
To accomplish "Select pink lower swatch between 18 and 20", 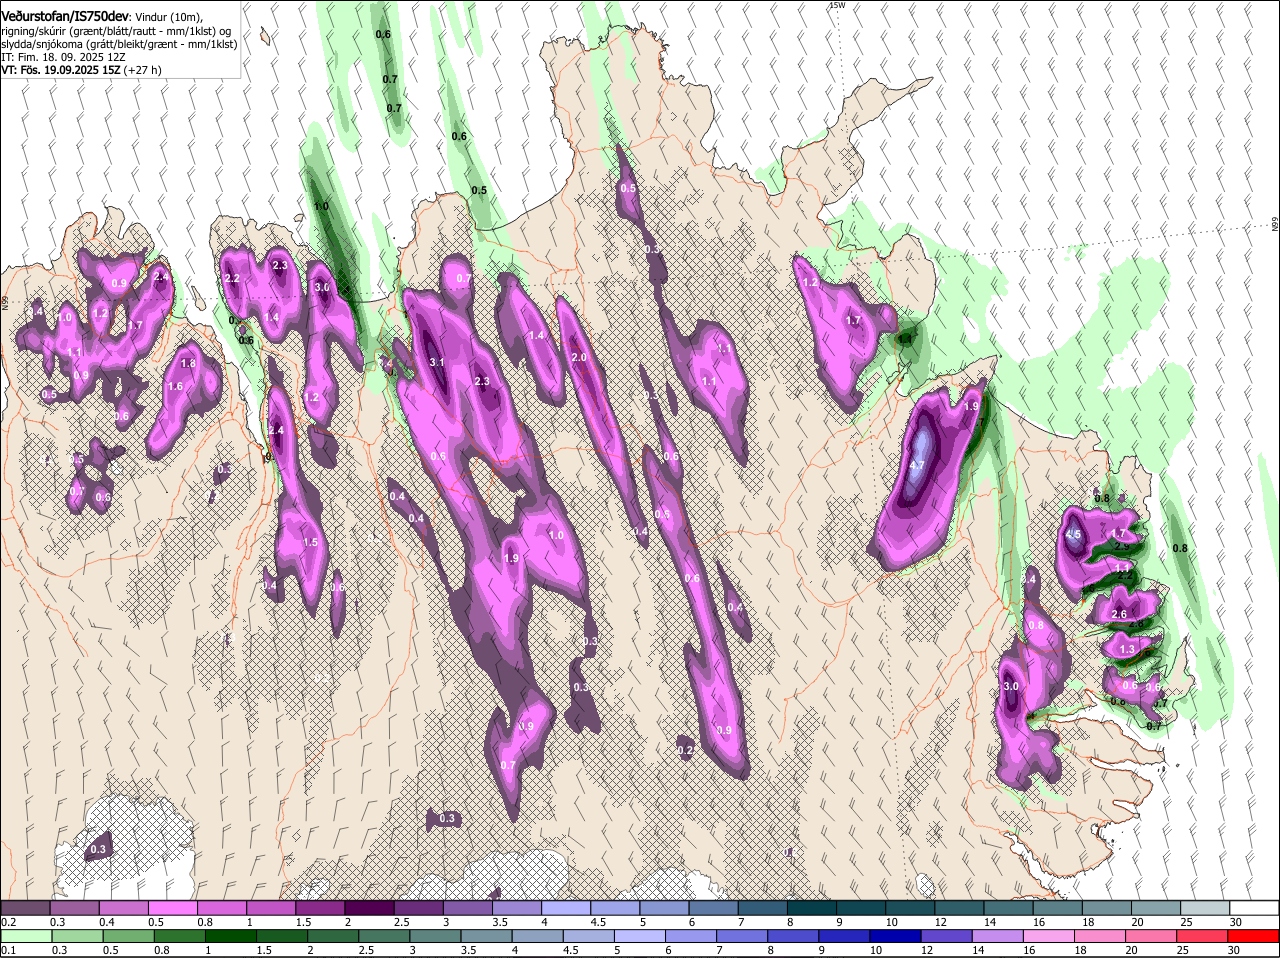I will [1102, 936].
